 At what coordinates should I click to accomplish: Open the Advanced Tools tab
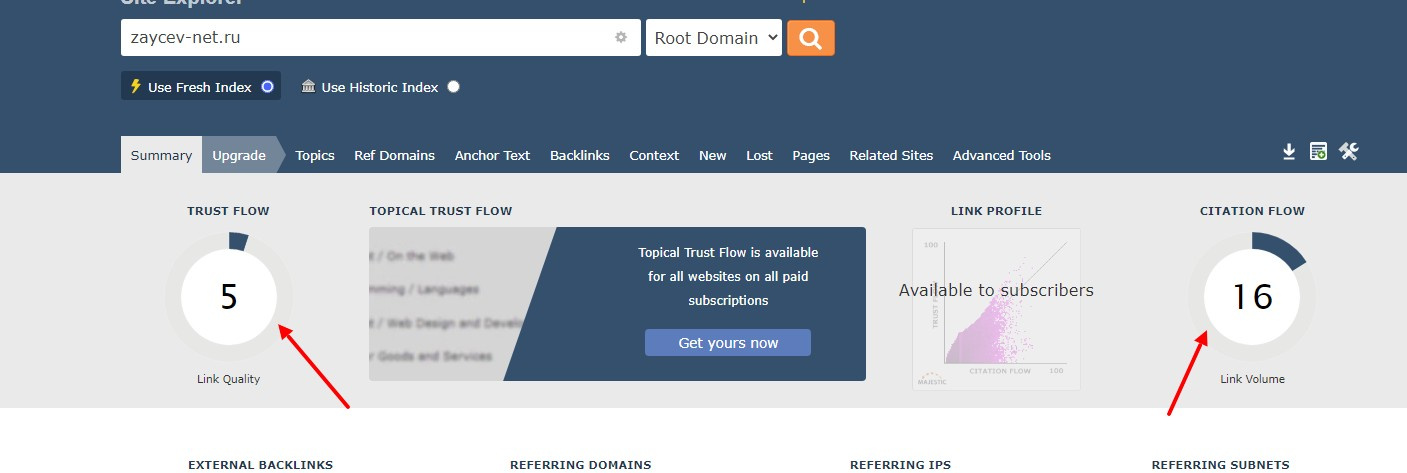(1001, 155)
